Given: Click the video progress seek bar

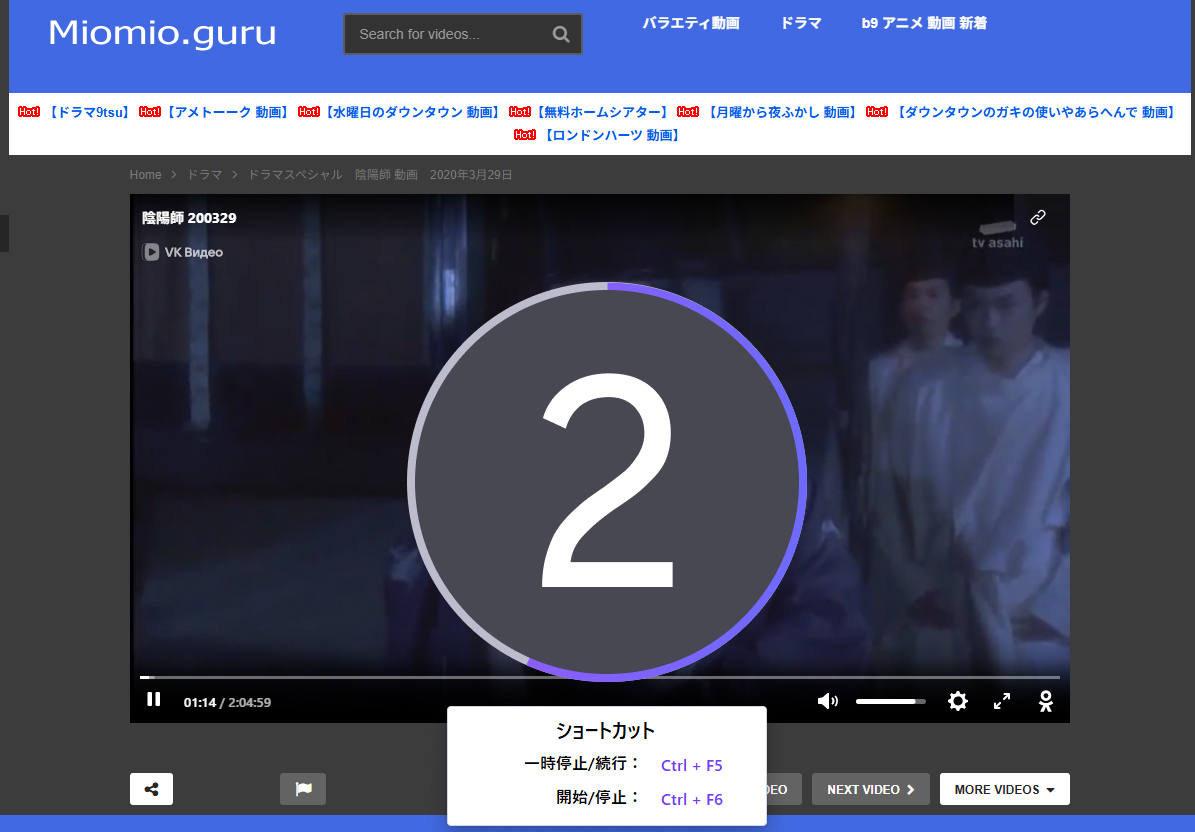Looking at the screenshot, I should tap(600, 678).
